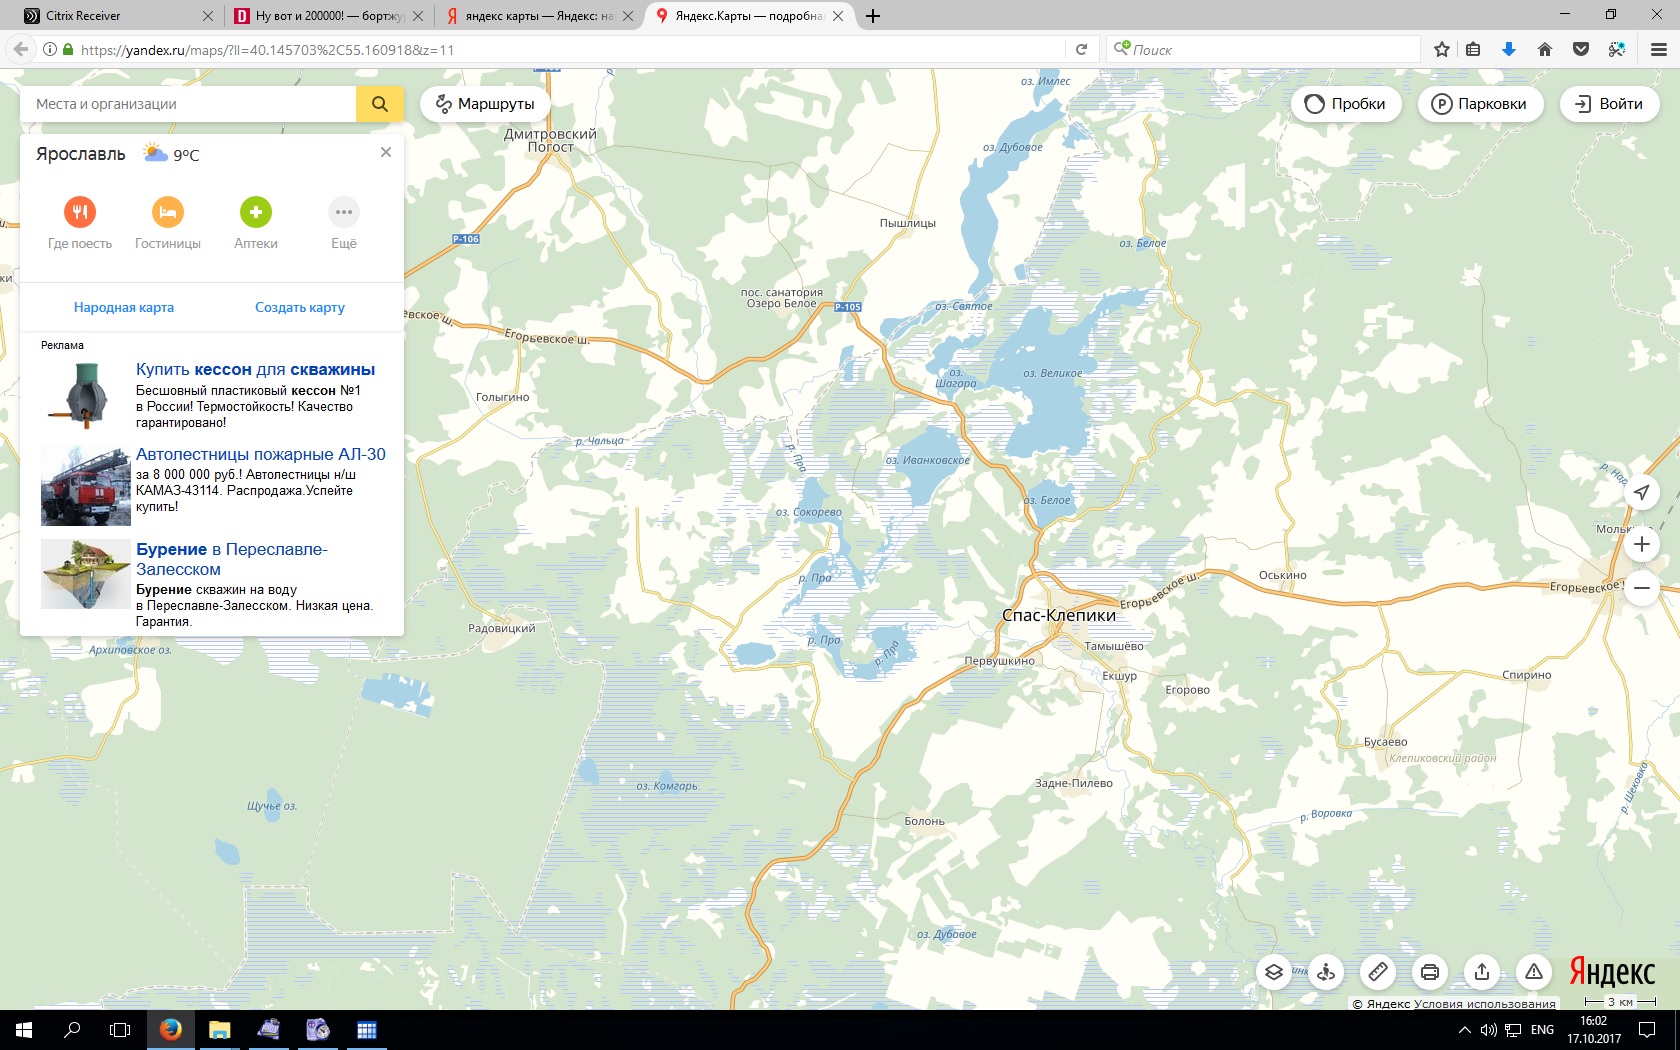Click the my location arrow button
The width and height of the screenshot is (1680, 1050).
pyautogui.click(x=1641, y=492)
